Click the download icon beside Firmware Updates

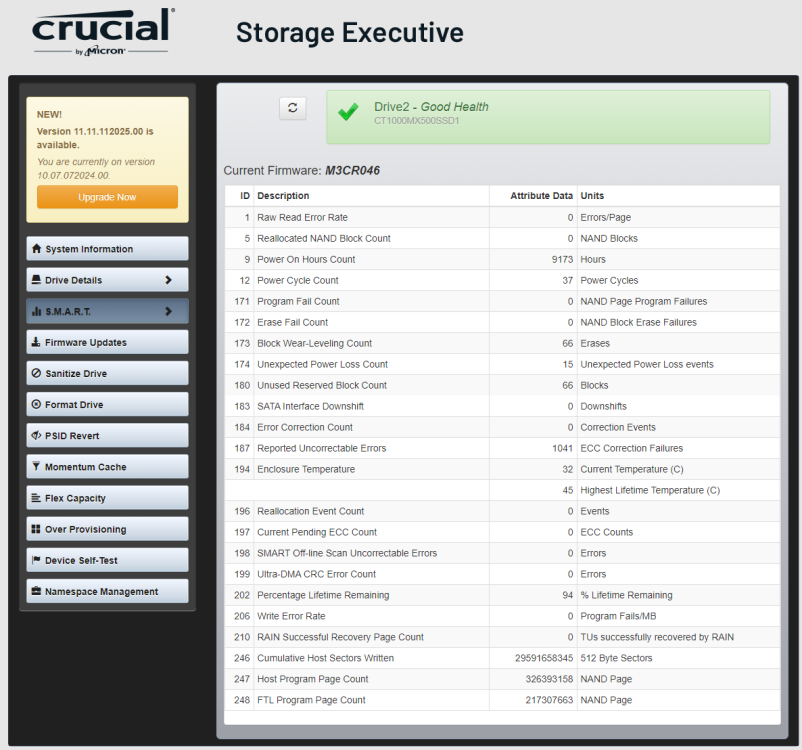(x=36, y=342)
